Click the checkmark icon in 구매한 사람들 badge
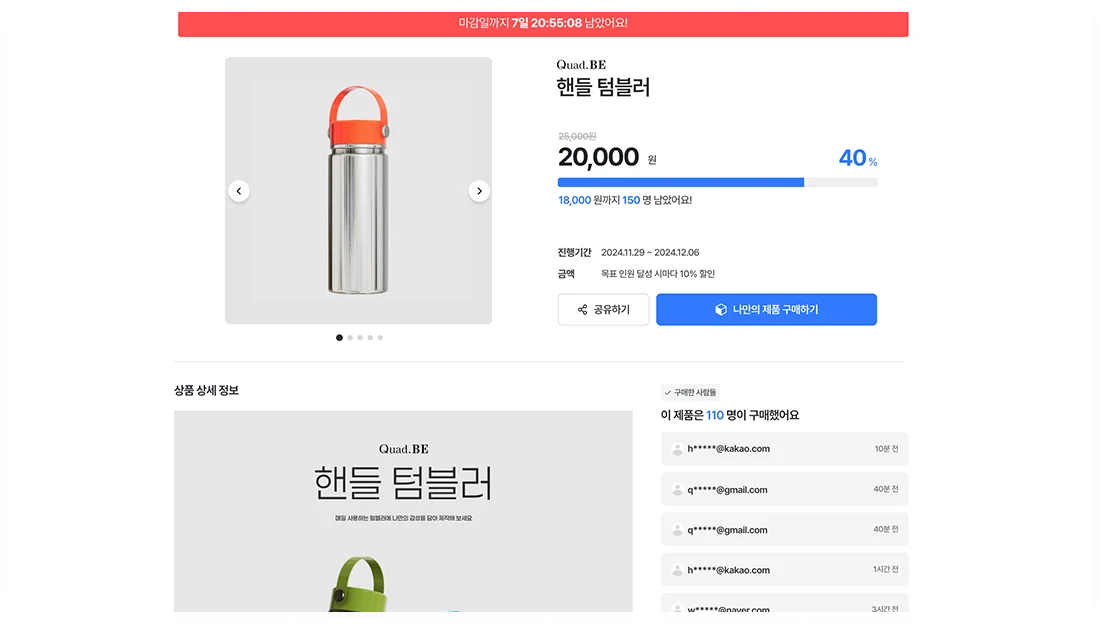Screen dimensions: 1104x624 click(667, 392)
